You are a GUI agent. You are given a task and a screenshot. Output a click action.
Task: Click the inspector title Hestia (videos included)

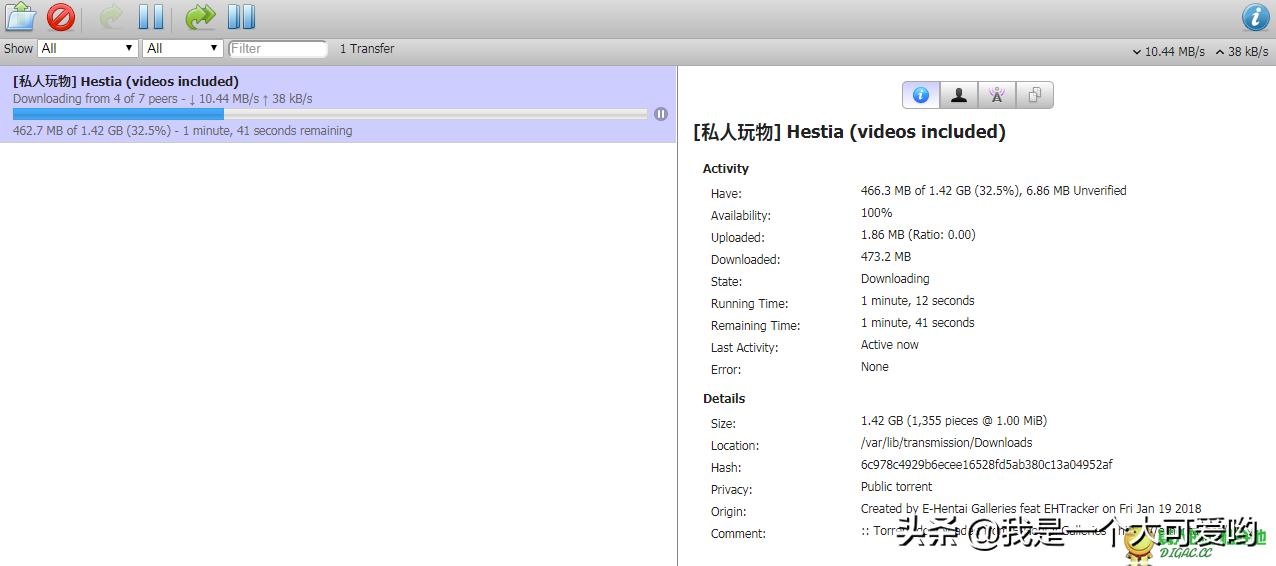click(x=849, y=132)
